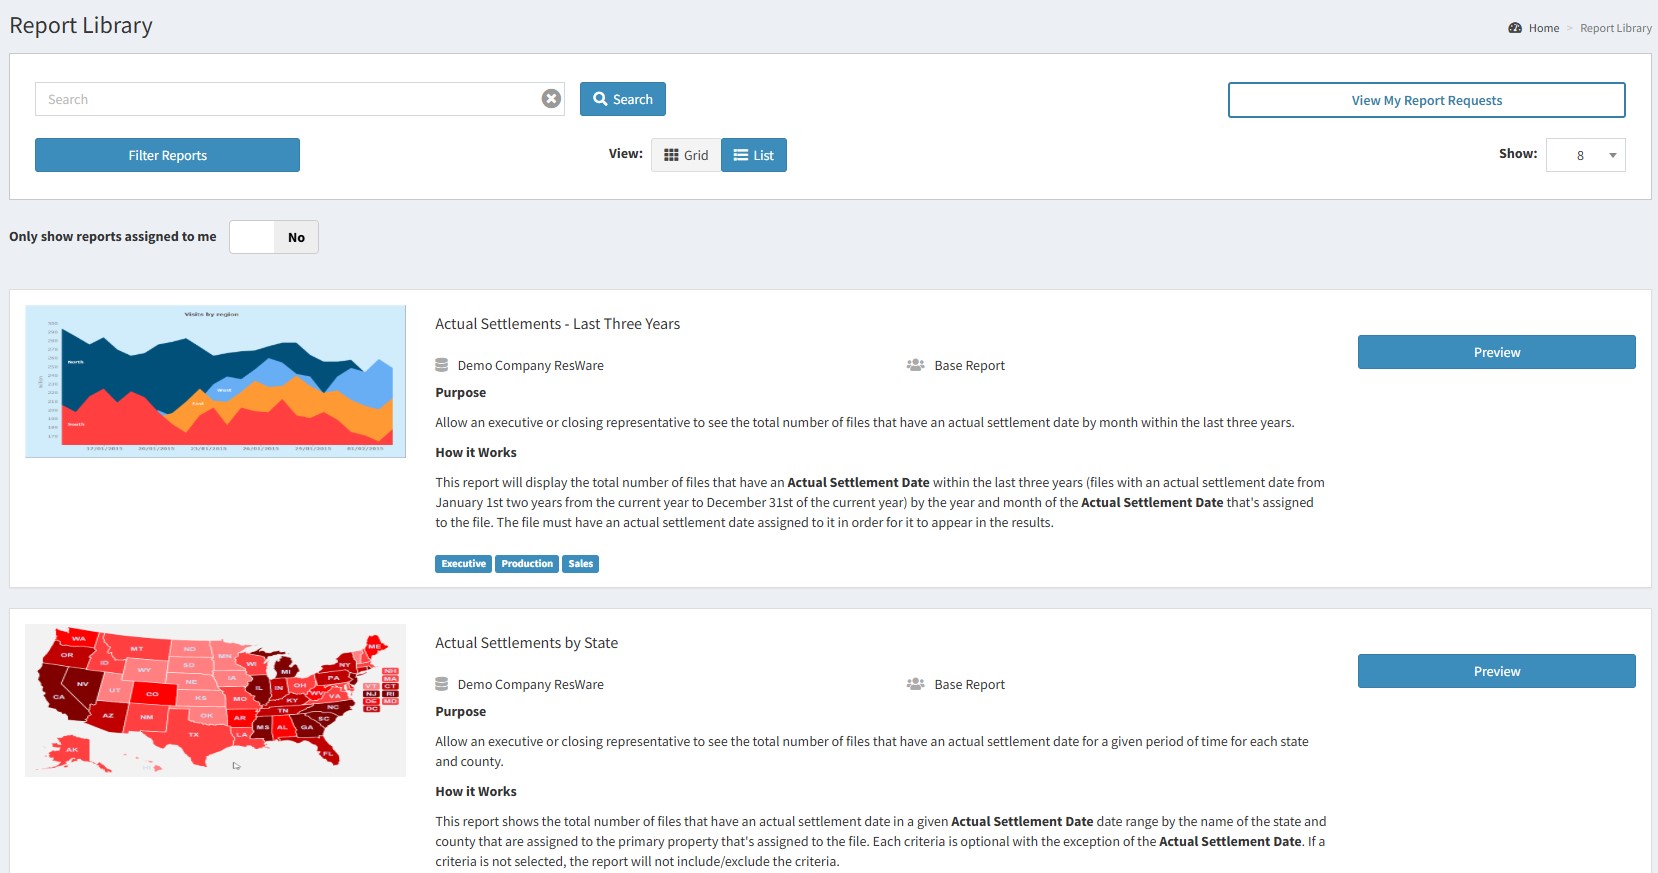Click users group icon beside first Base Report
1658x873 pixels.
[915, 365]
